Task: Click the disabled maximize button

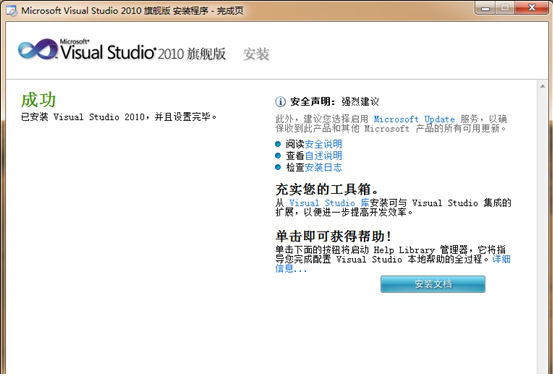Action: [505, 8]
